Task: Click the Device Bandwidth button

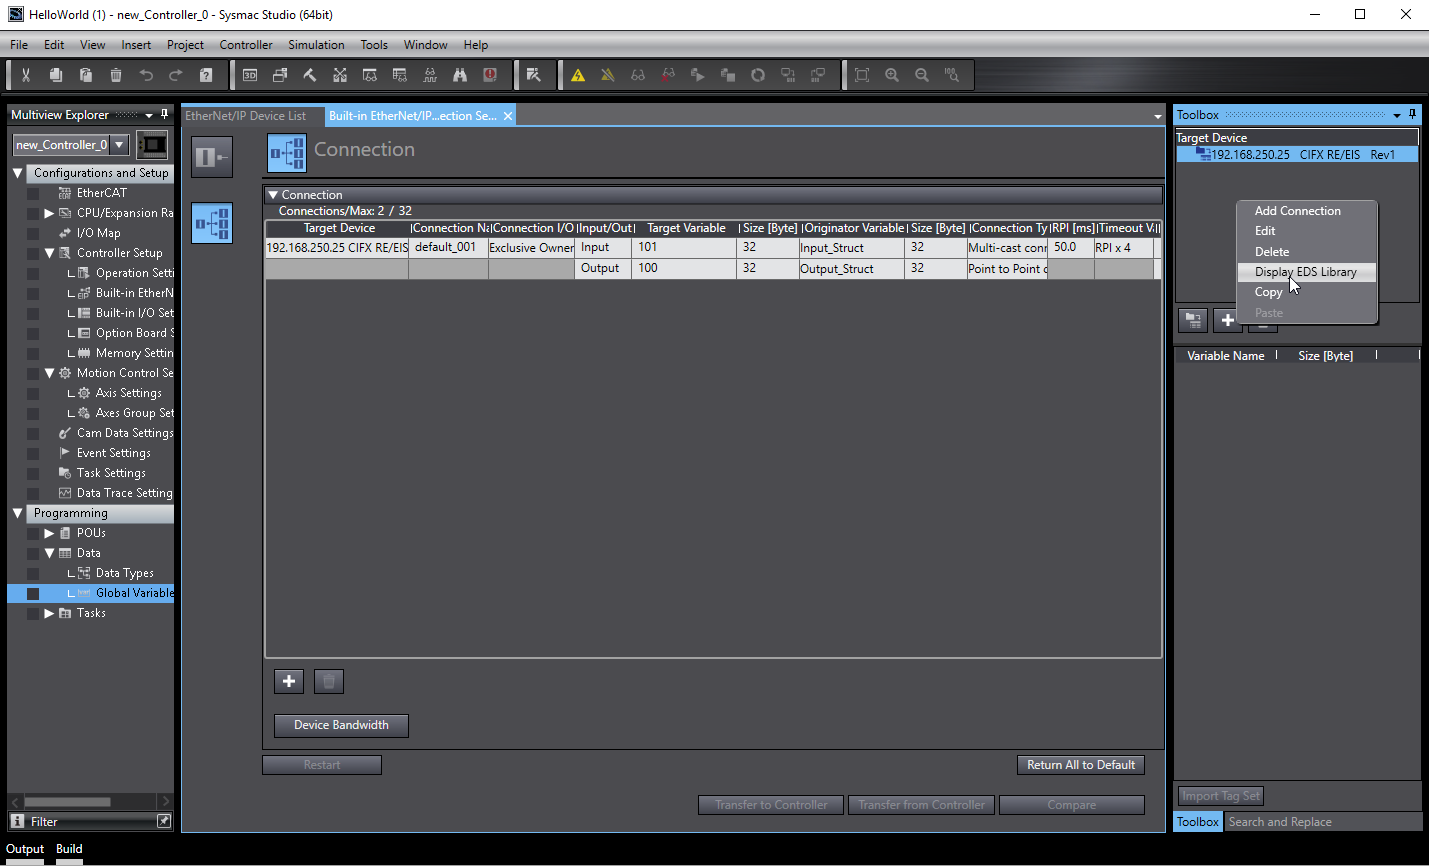Action: pos(341,725)
